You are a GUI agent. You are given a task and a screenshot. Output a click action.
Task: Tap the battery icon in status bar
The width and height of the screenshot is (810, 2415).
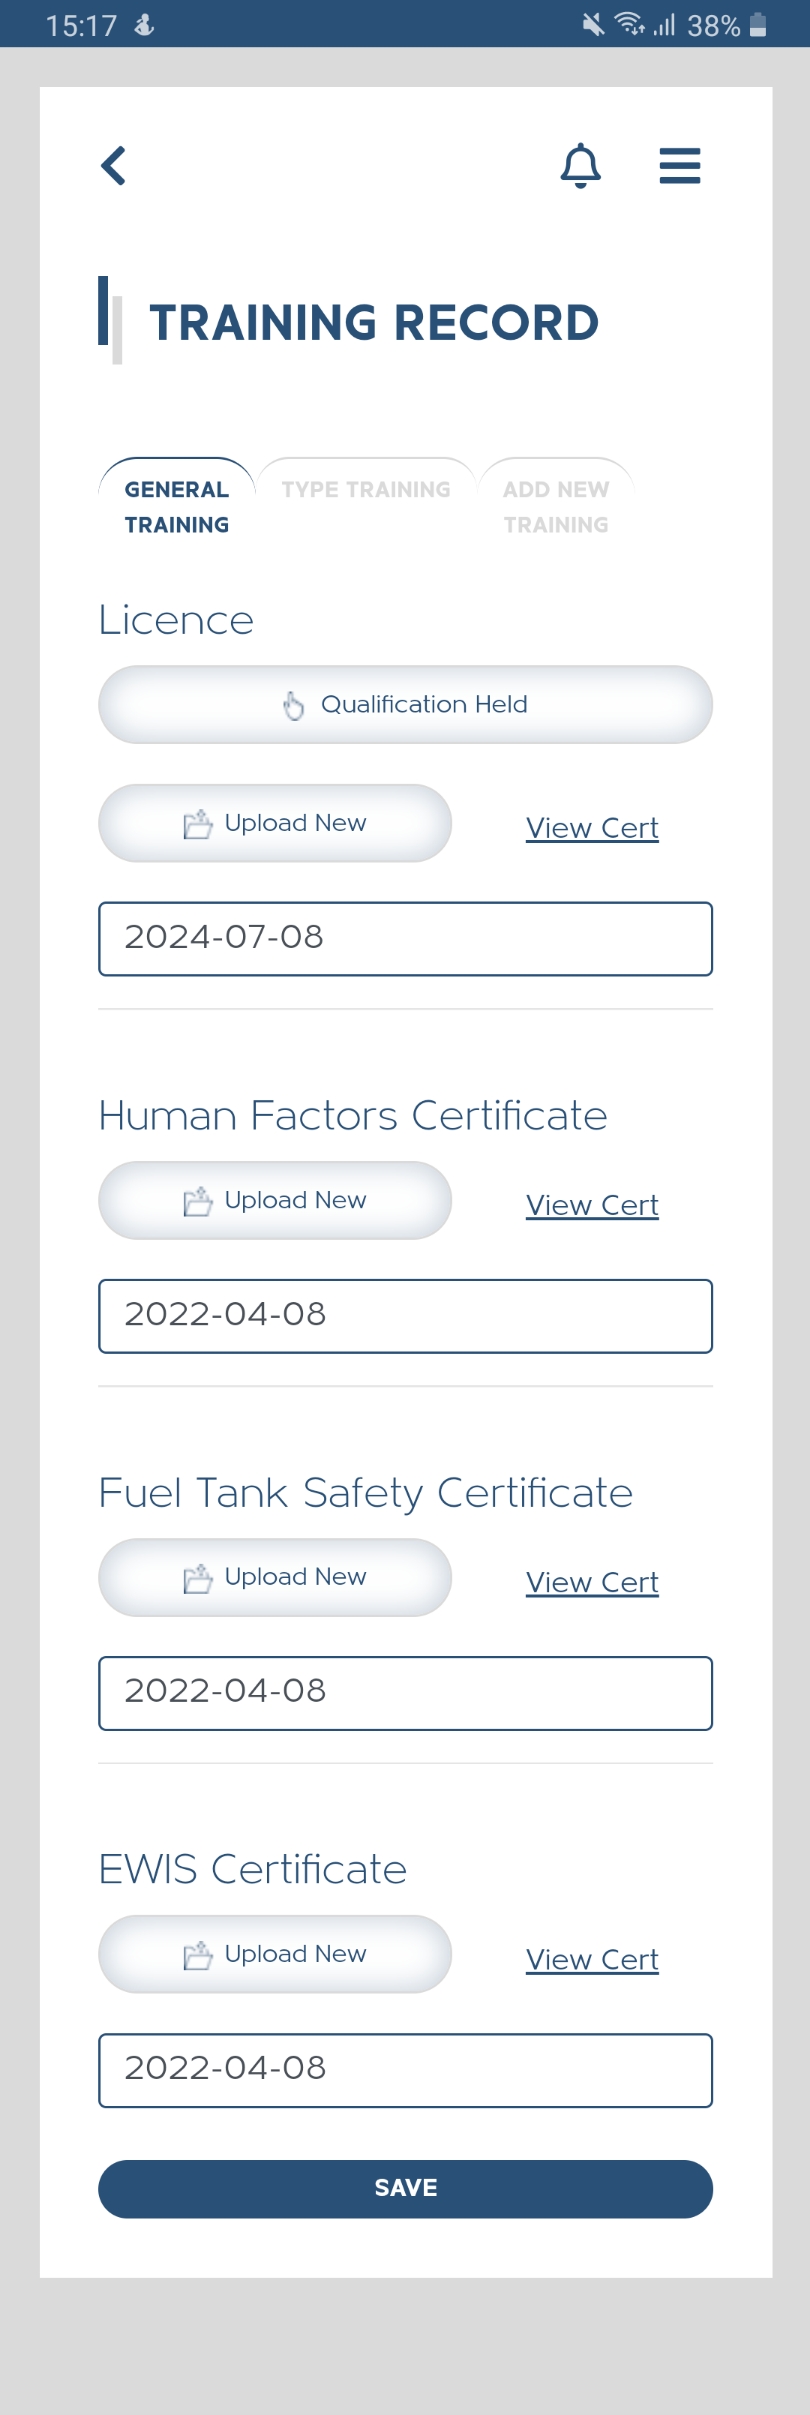pos(758,25)
